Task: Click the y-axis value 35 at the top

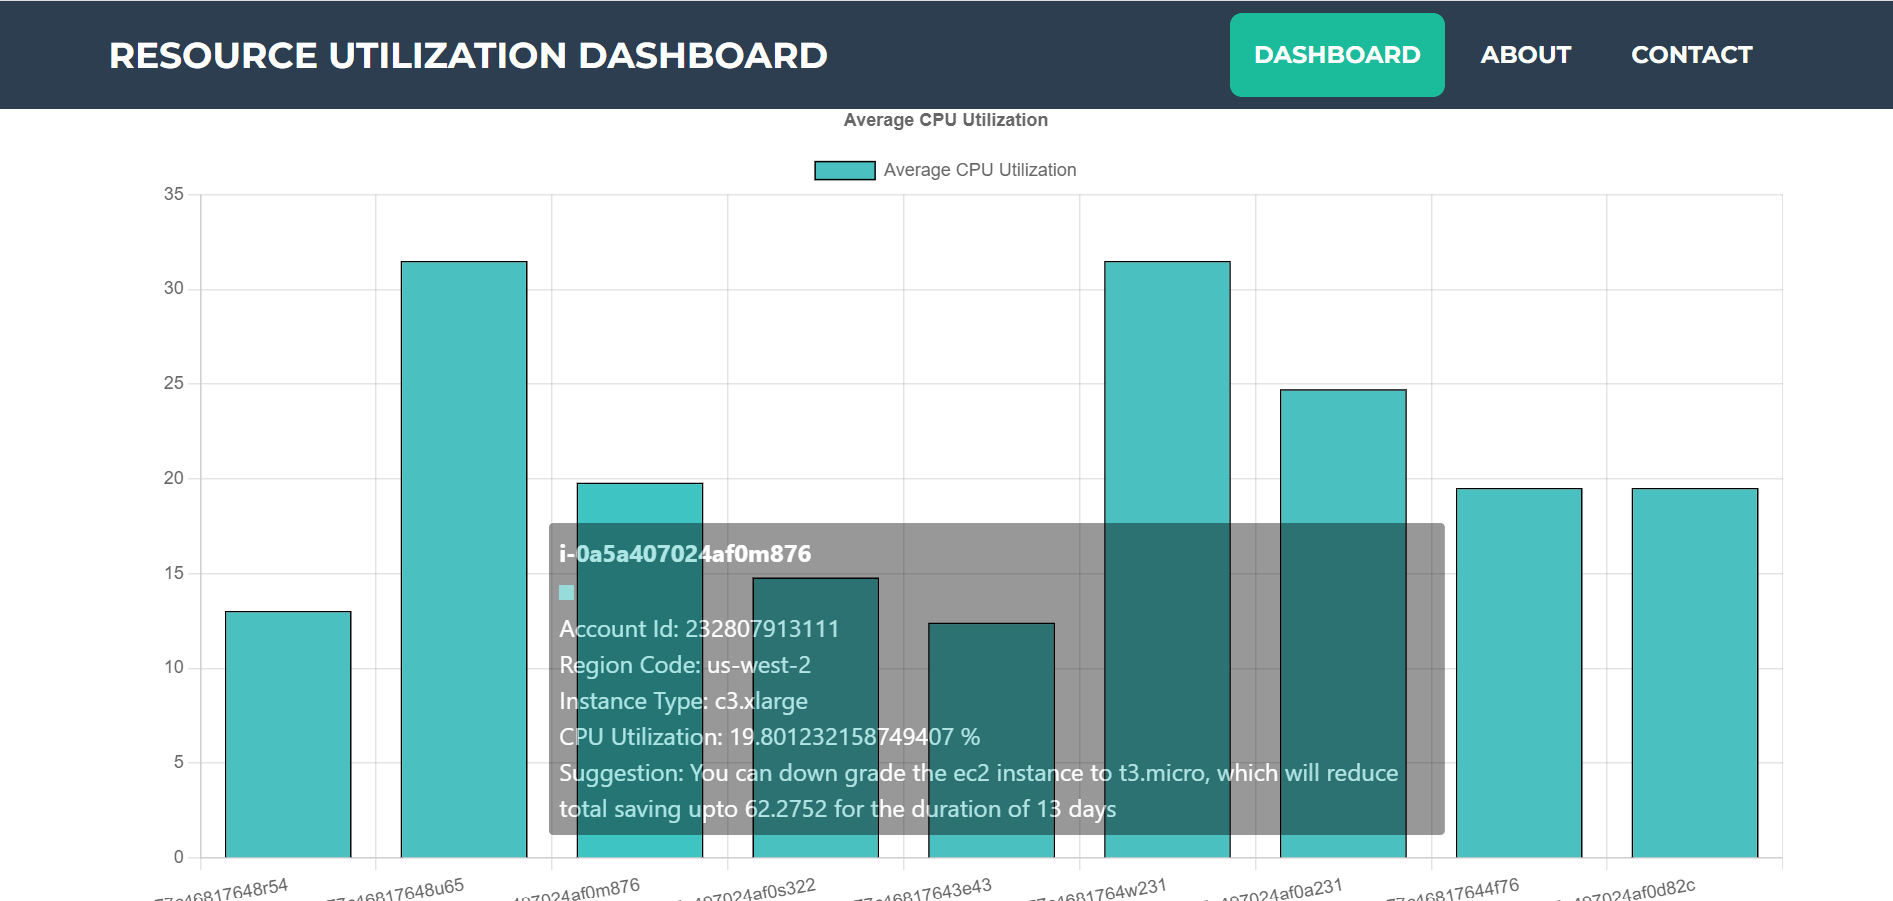Action: [x=175, y=192]
